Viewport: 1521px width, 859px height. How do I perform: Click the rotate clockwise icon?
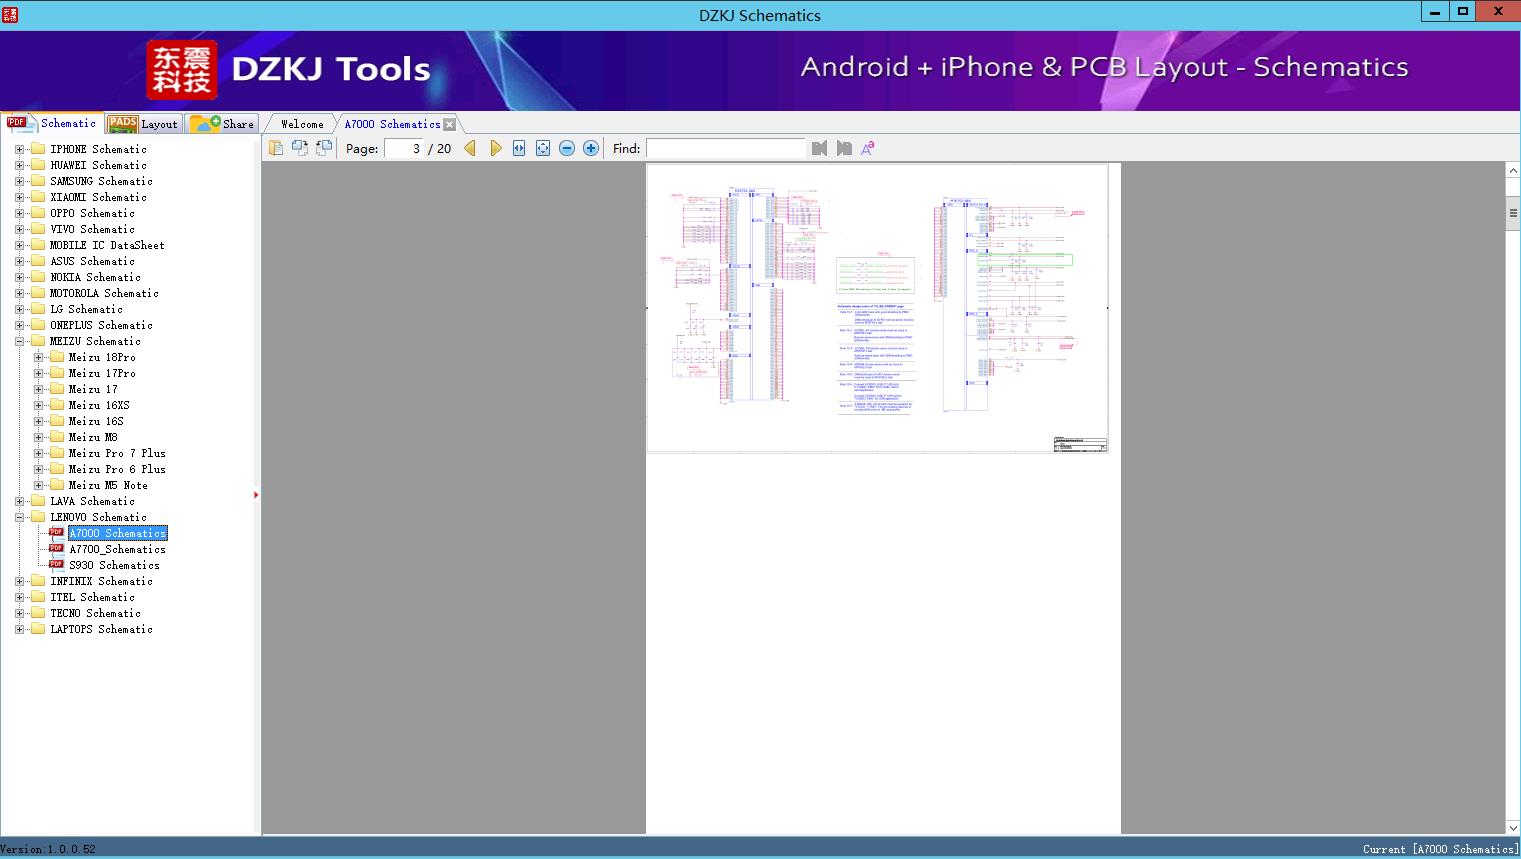pyautogui.click(x=323, y=148)
